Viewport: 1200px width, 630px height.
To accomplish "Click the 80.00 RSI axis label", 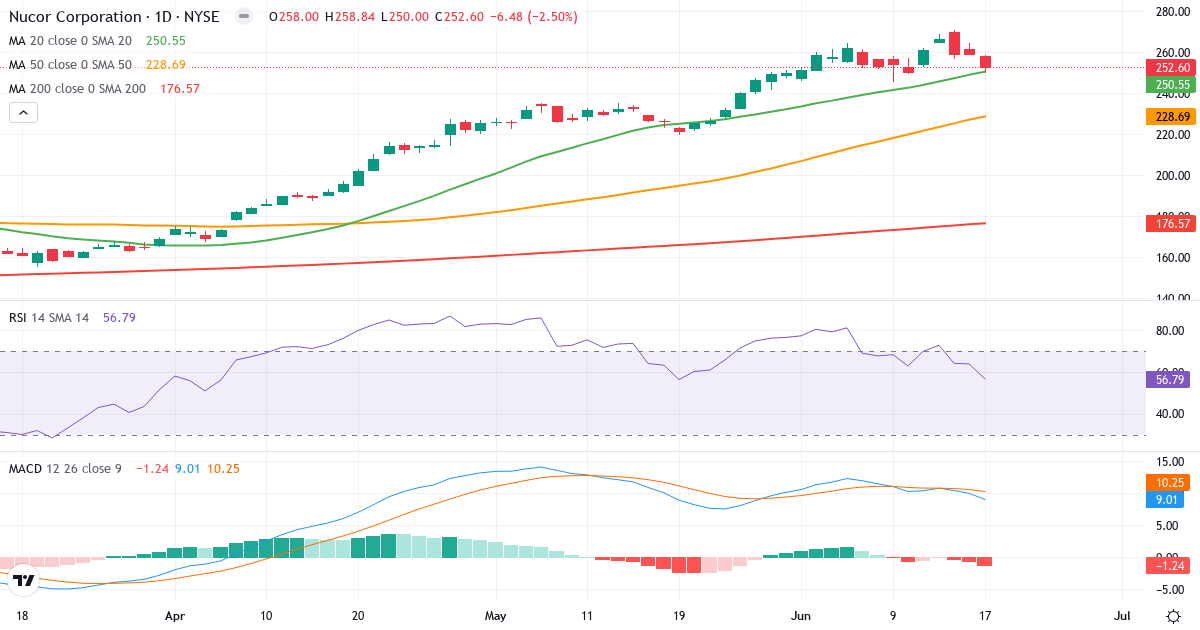I will click(x=1171, y=331).
